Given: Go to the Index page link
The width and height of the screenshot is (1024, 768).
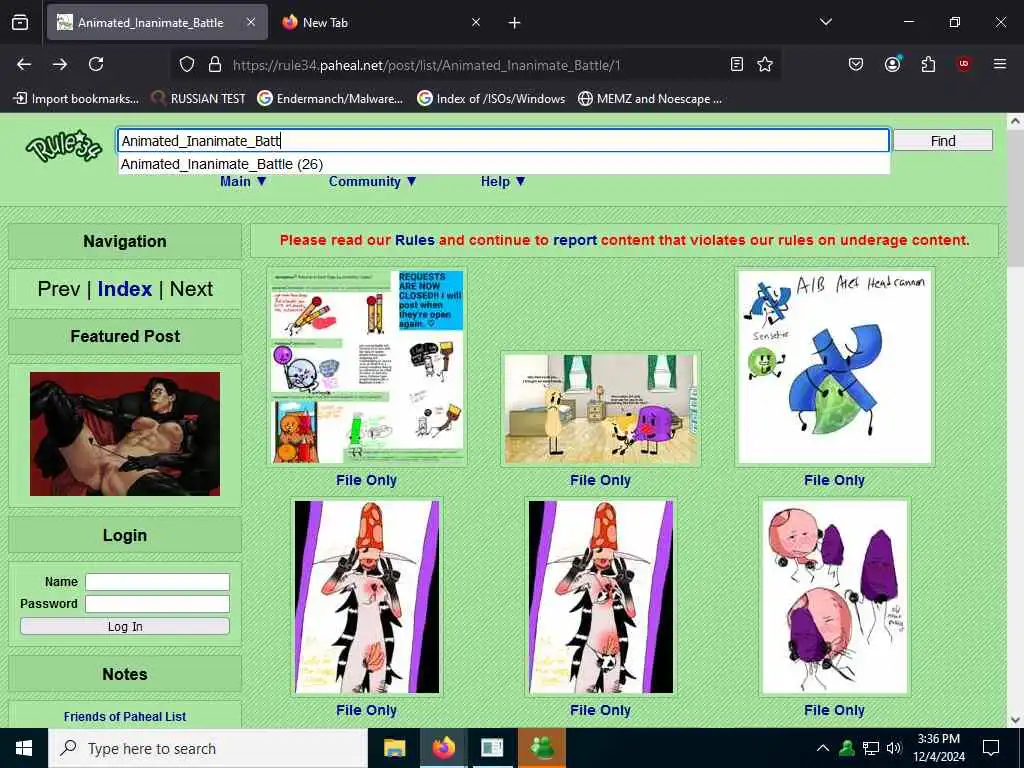Looking at the screenshot, I should coord(125,289).
